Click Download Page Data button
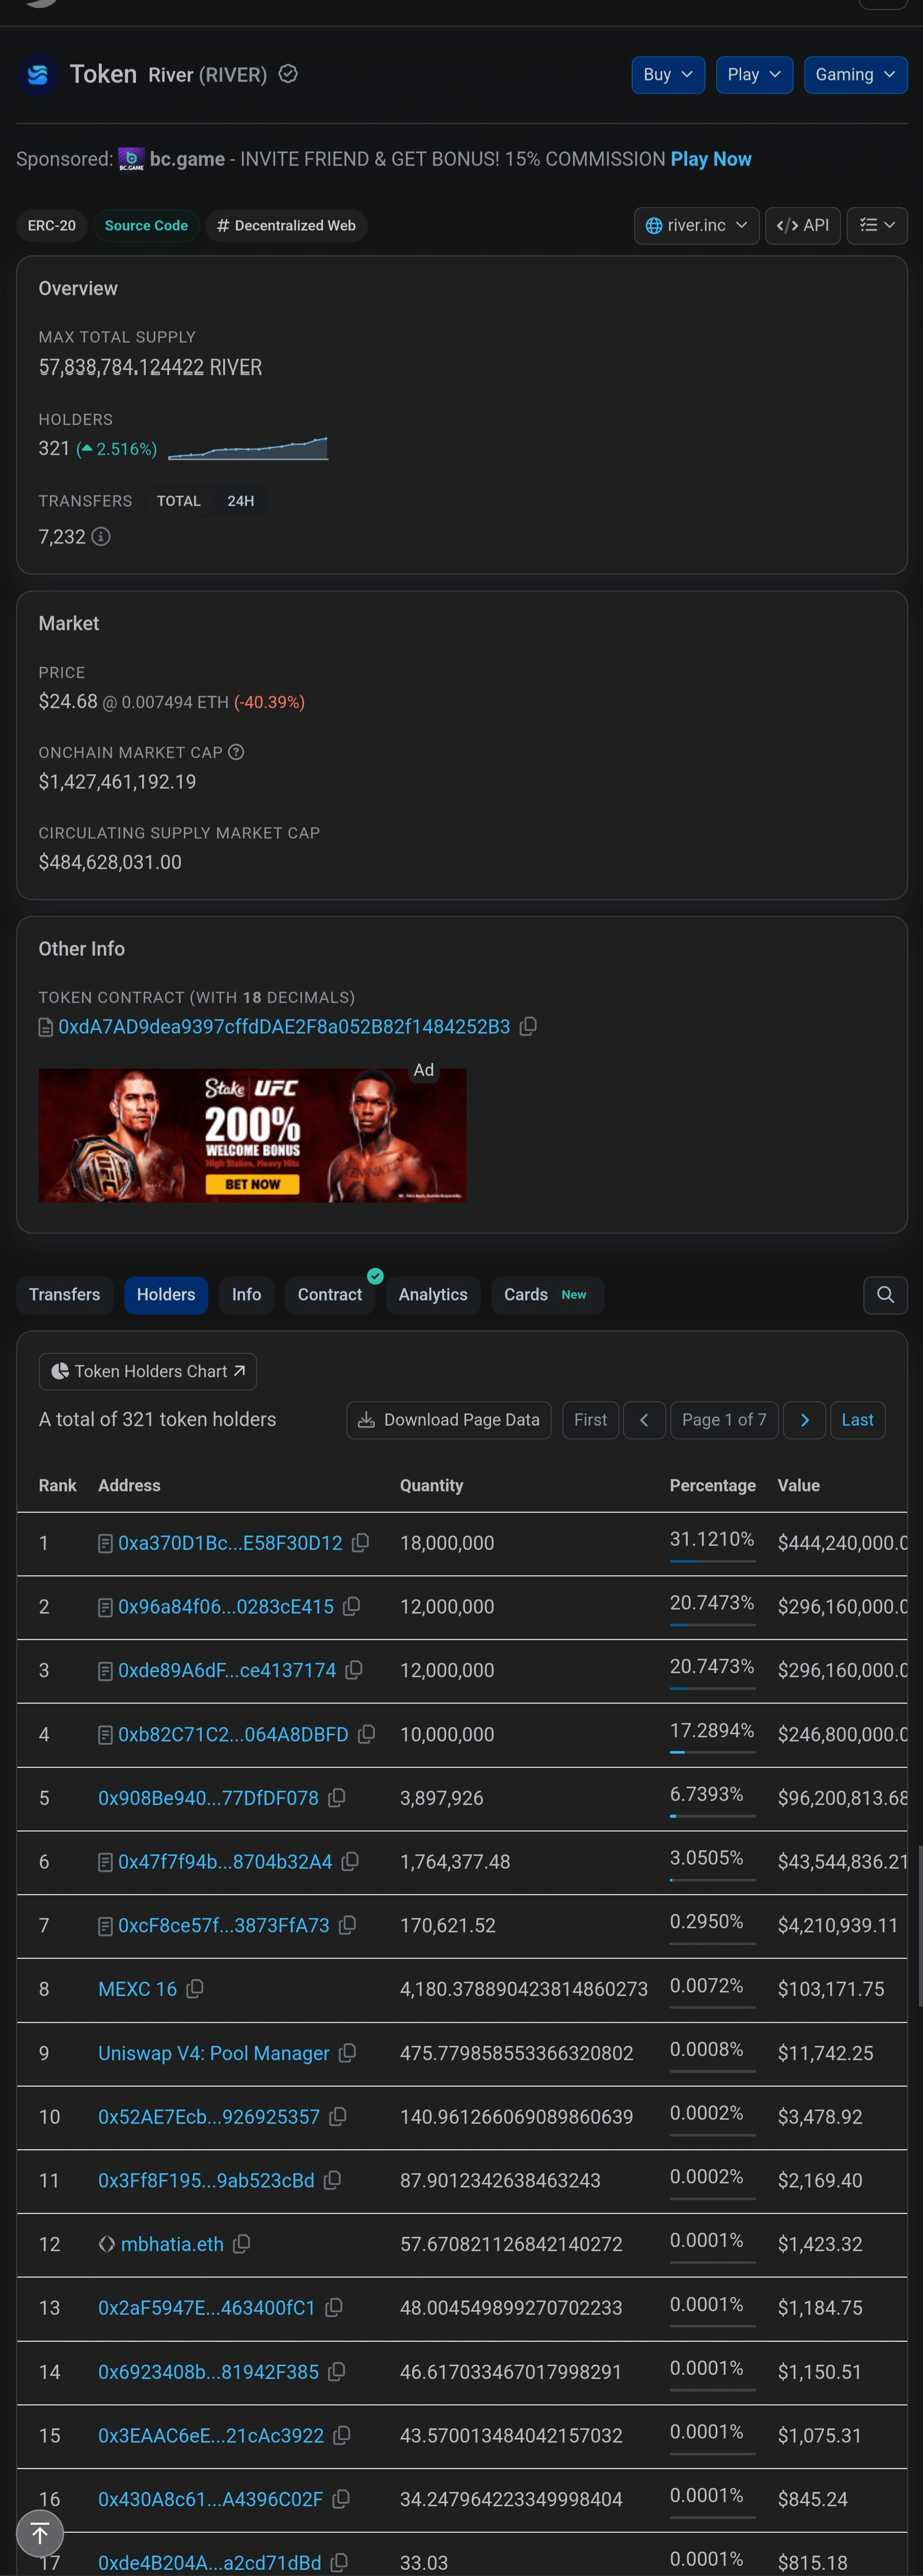 449,1420
